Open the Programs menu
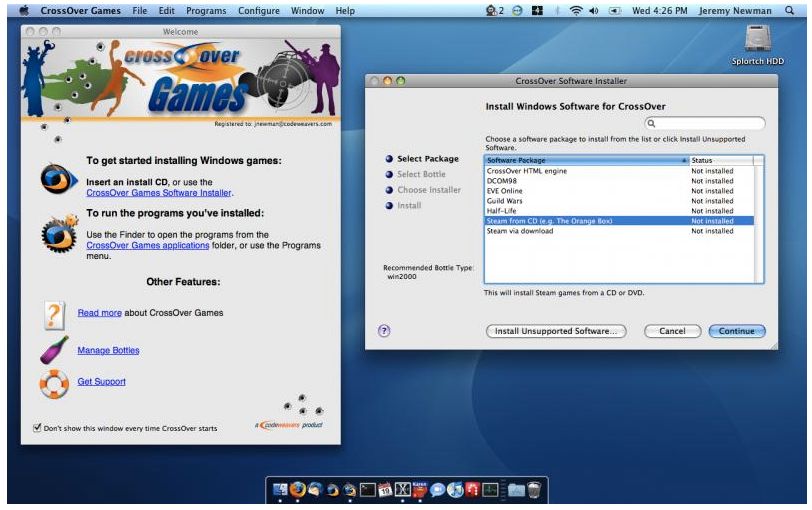Image resolution: width=812 pixels, height=510 pixels. coord(206,10)
